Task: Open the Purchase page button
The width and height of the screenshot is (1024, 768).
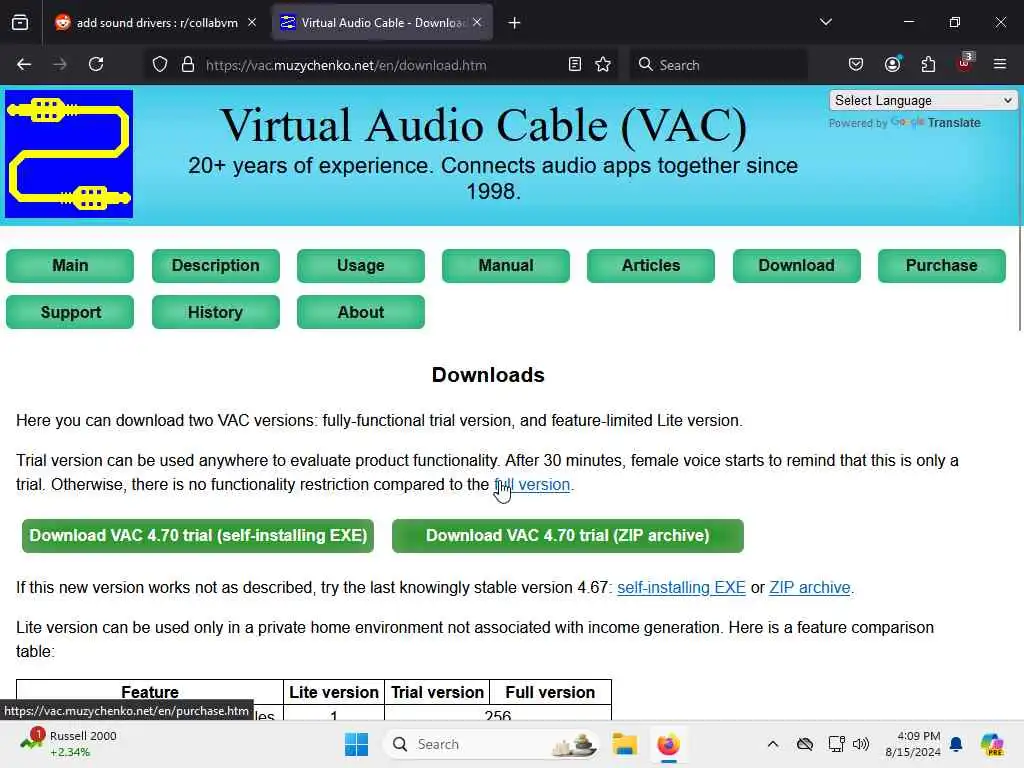Action: pos(942,266)
